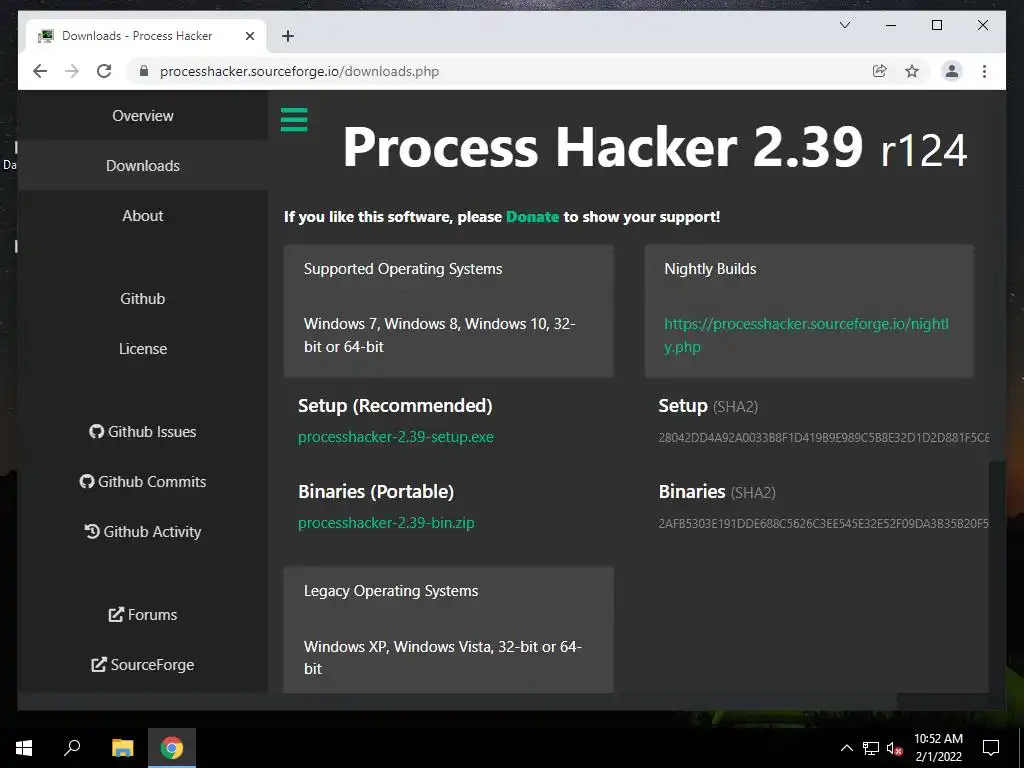The image size is (1024, 768).
Task: Go back with the browser back arrow
Action: [40, 71]
